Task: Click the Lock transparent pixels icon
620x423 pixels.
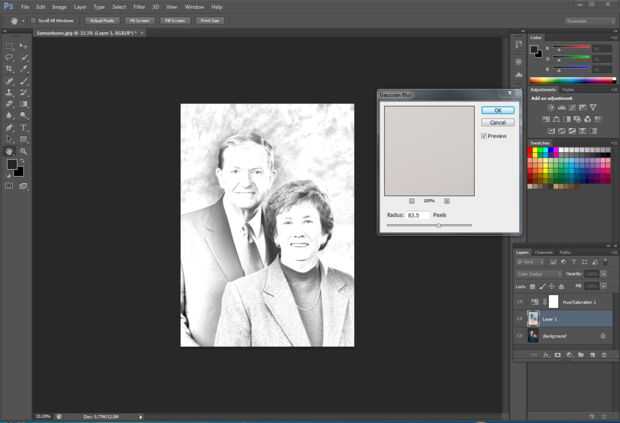Action: pos(532,286)
